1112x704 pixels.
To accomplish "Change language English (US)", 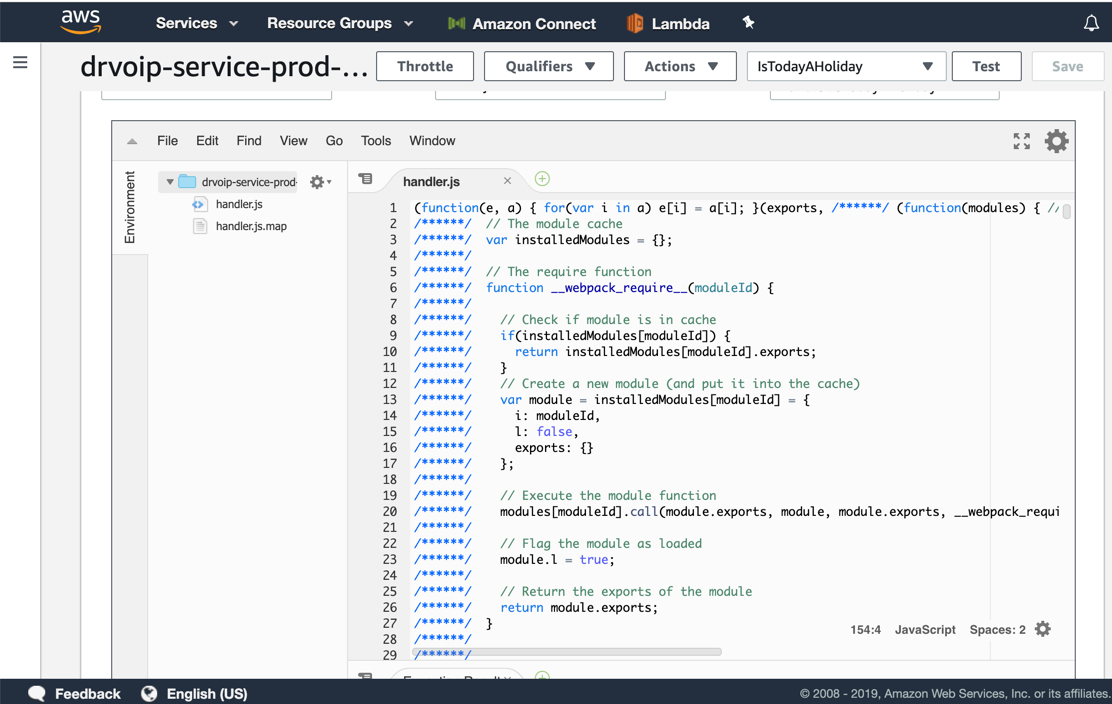I will click(206, 693).
